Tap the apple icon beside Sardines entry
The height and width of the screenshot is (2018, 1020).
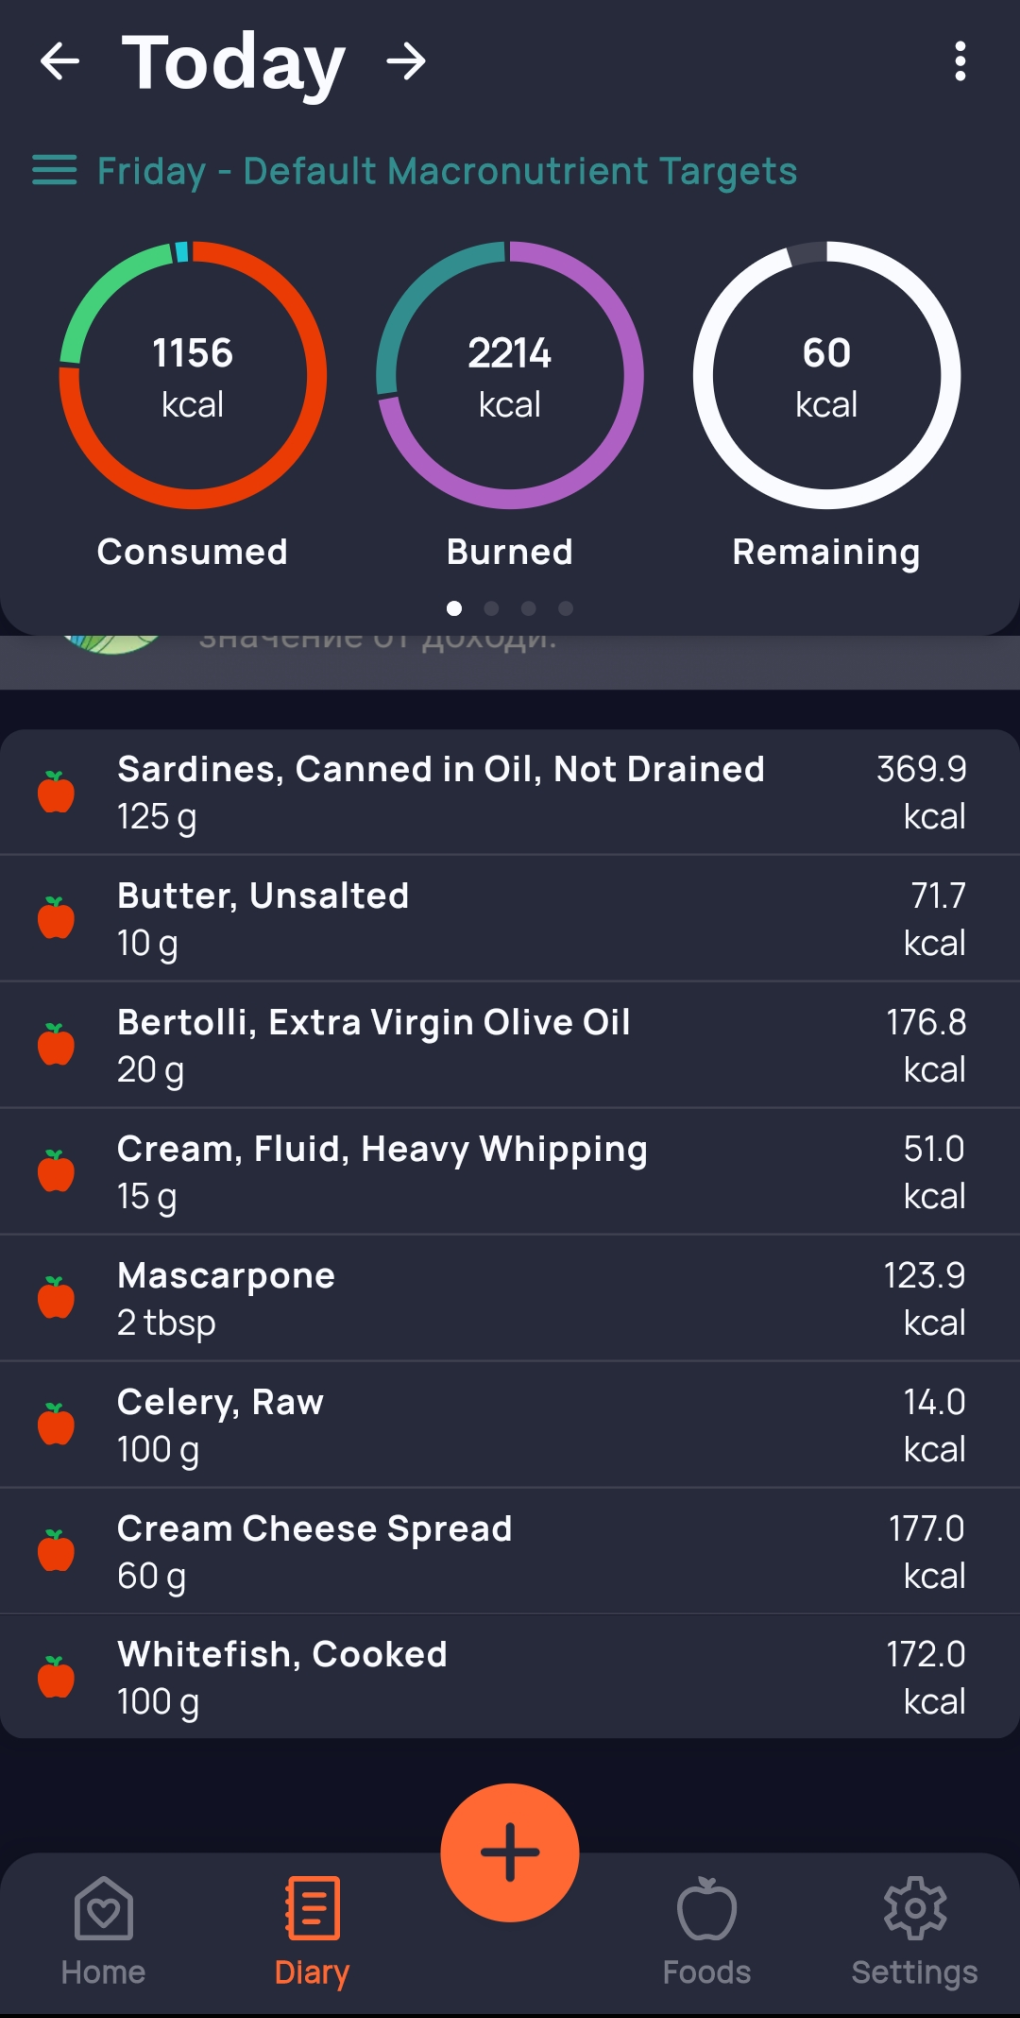click(56, 792)
